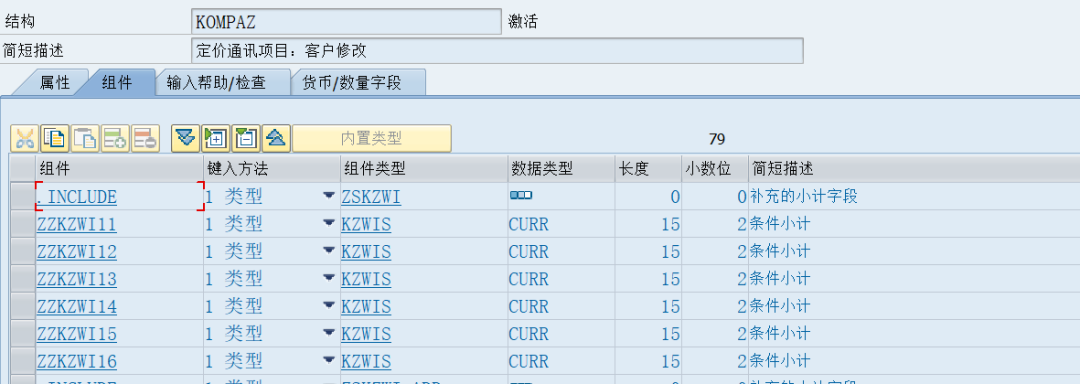Open the ZSKZWI component type link
1080x384 pixels.
coord(371,197)
